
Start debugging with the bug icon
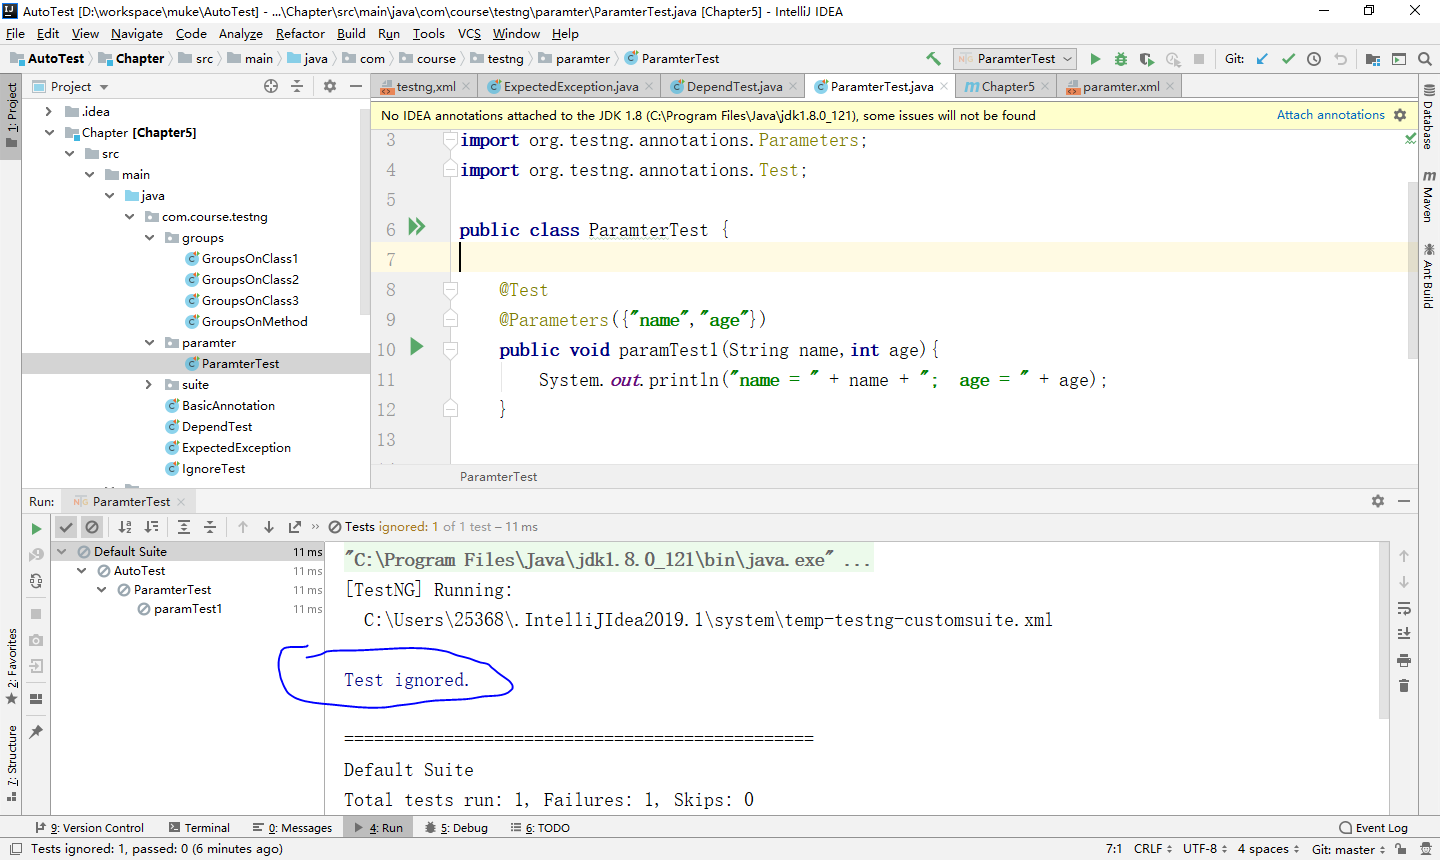tap(1121, 59)
